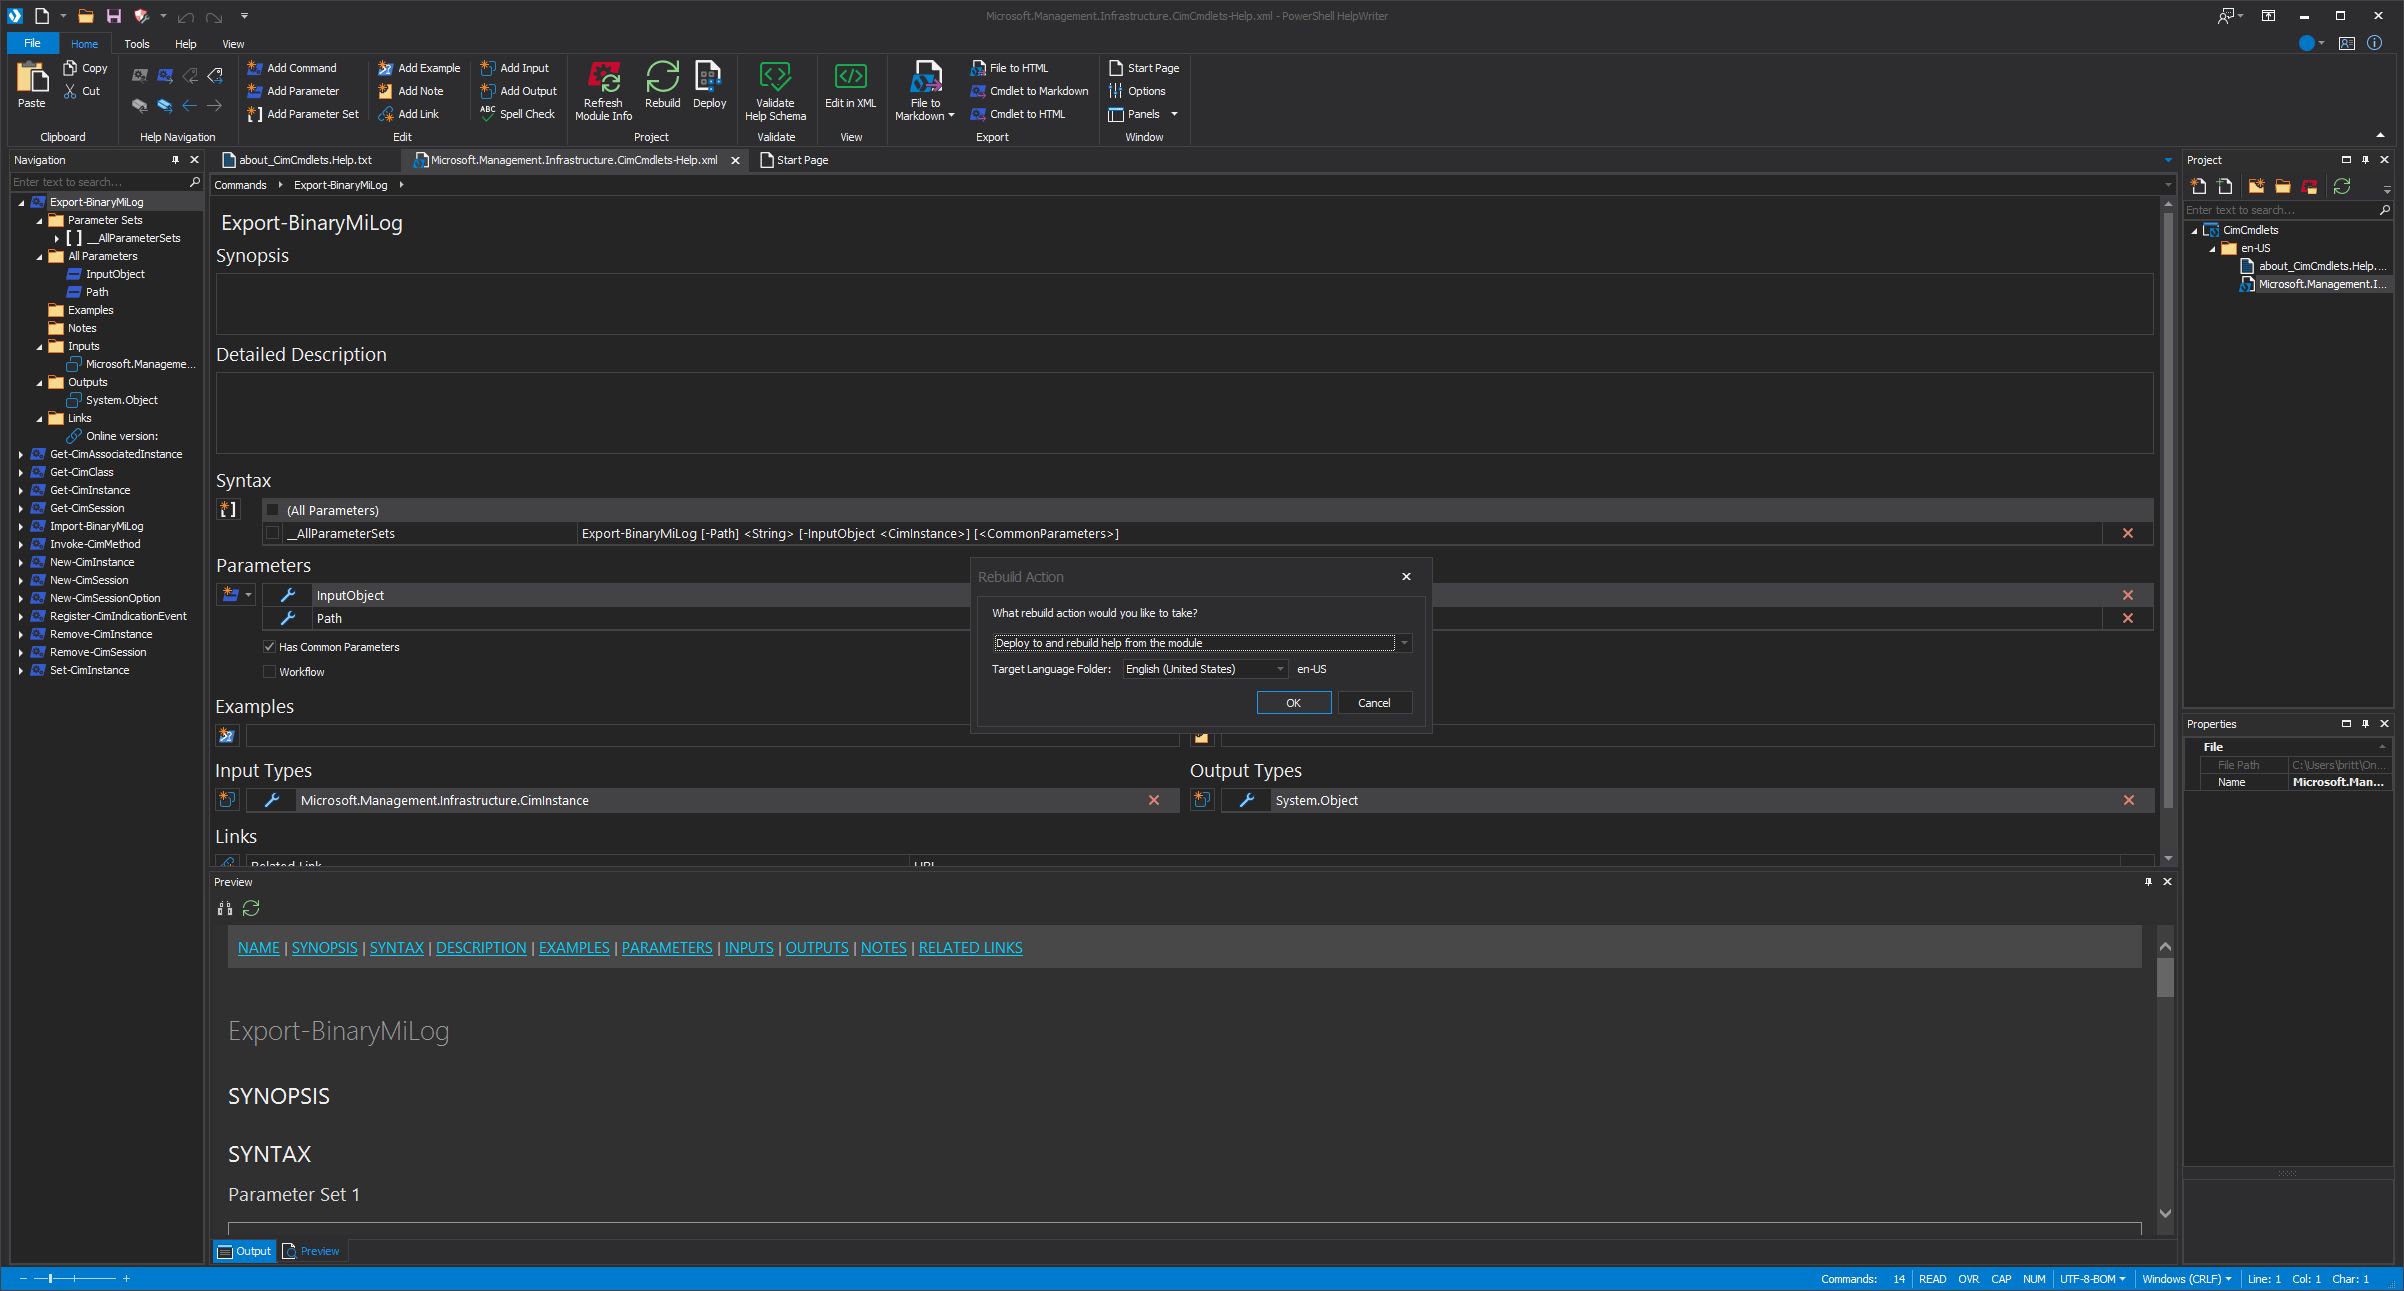Uncheck the Has Common Parameters checkbox
This screenshot has height=1291, width=2404.
point(269,647)
